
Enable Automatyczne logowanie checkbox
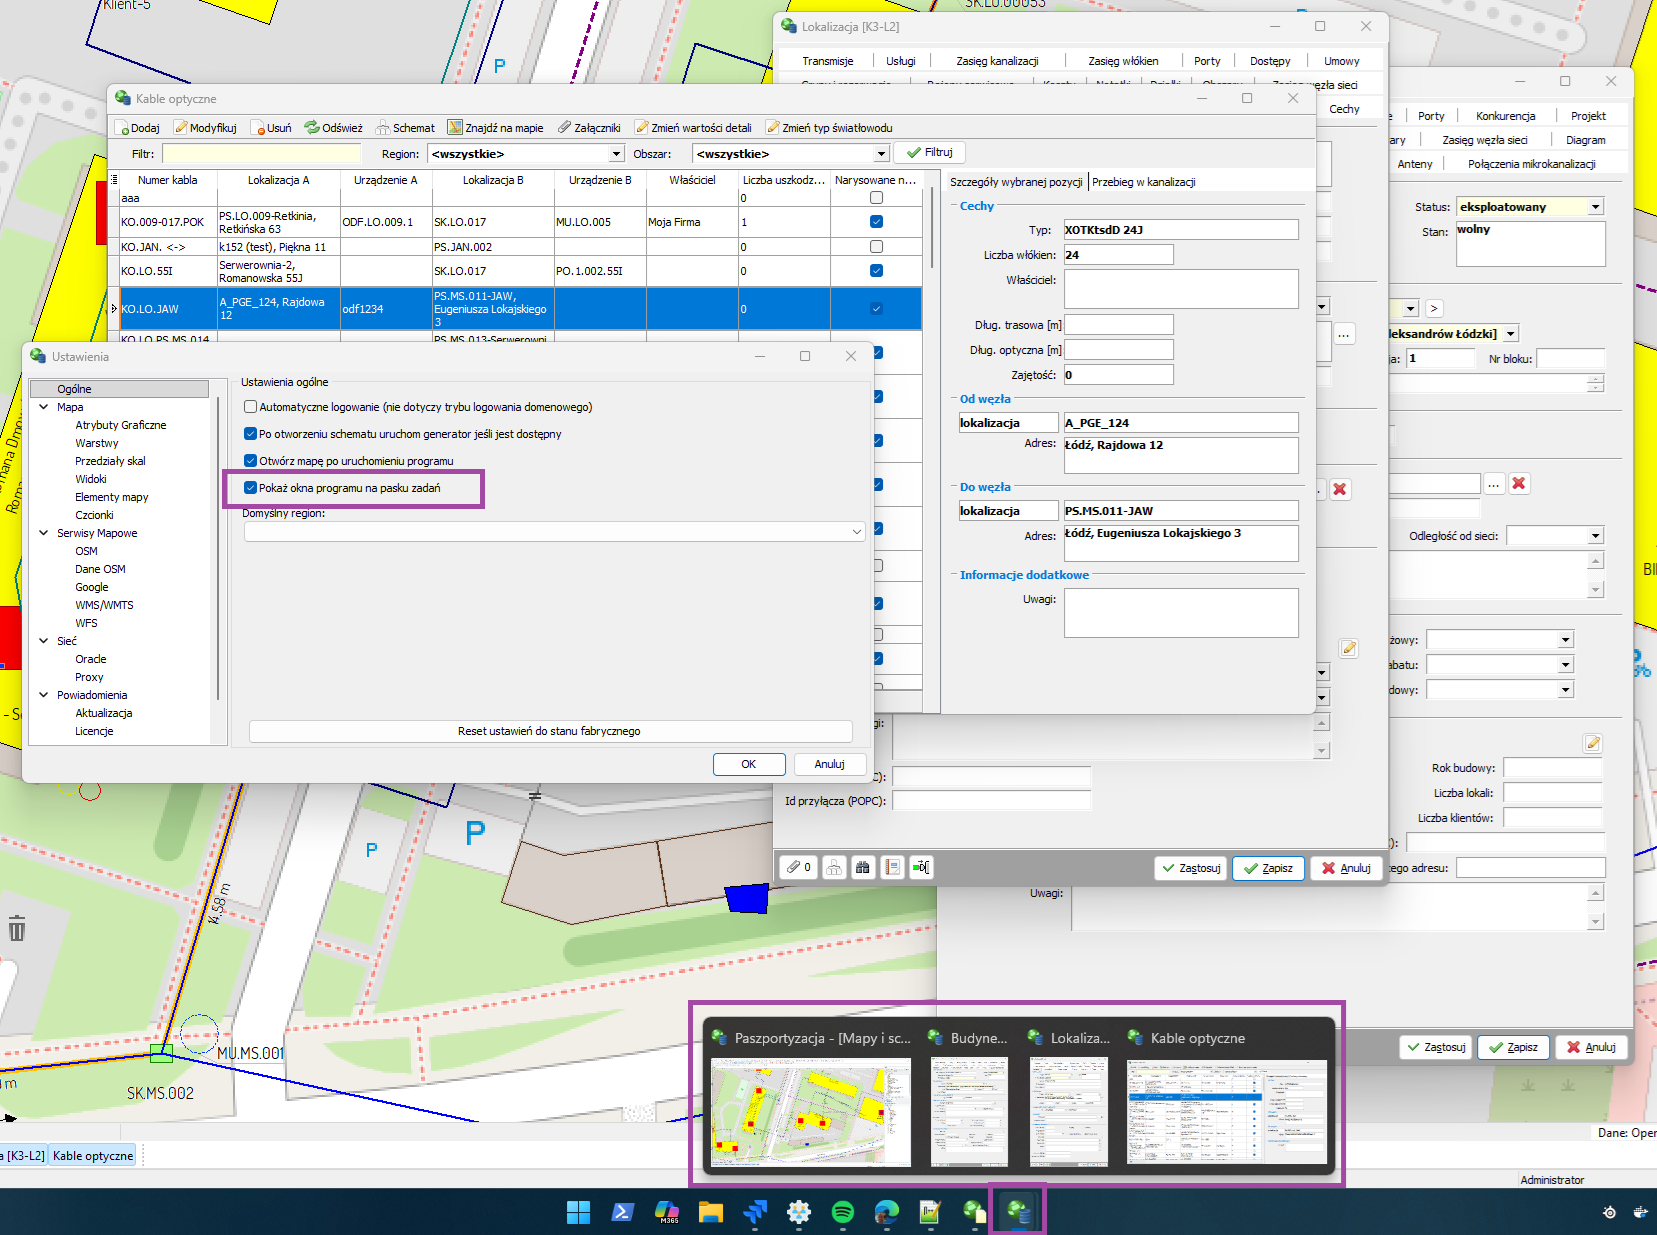point(251,407)
